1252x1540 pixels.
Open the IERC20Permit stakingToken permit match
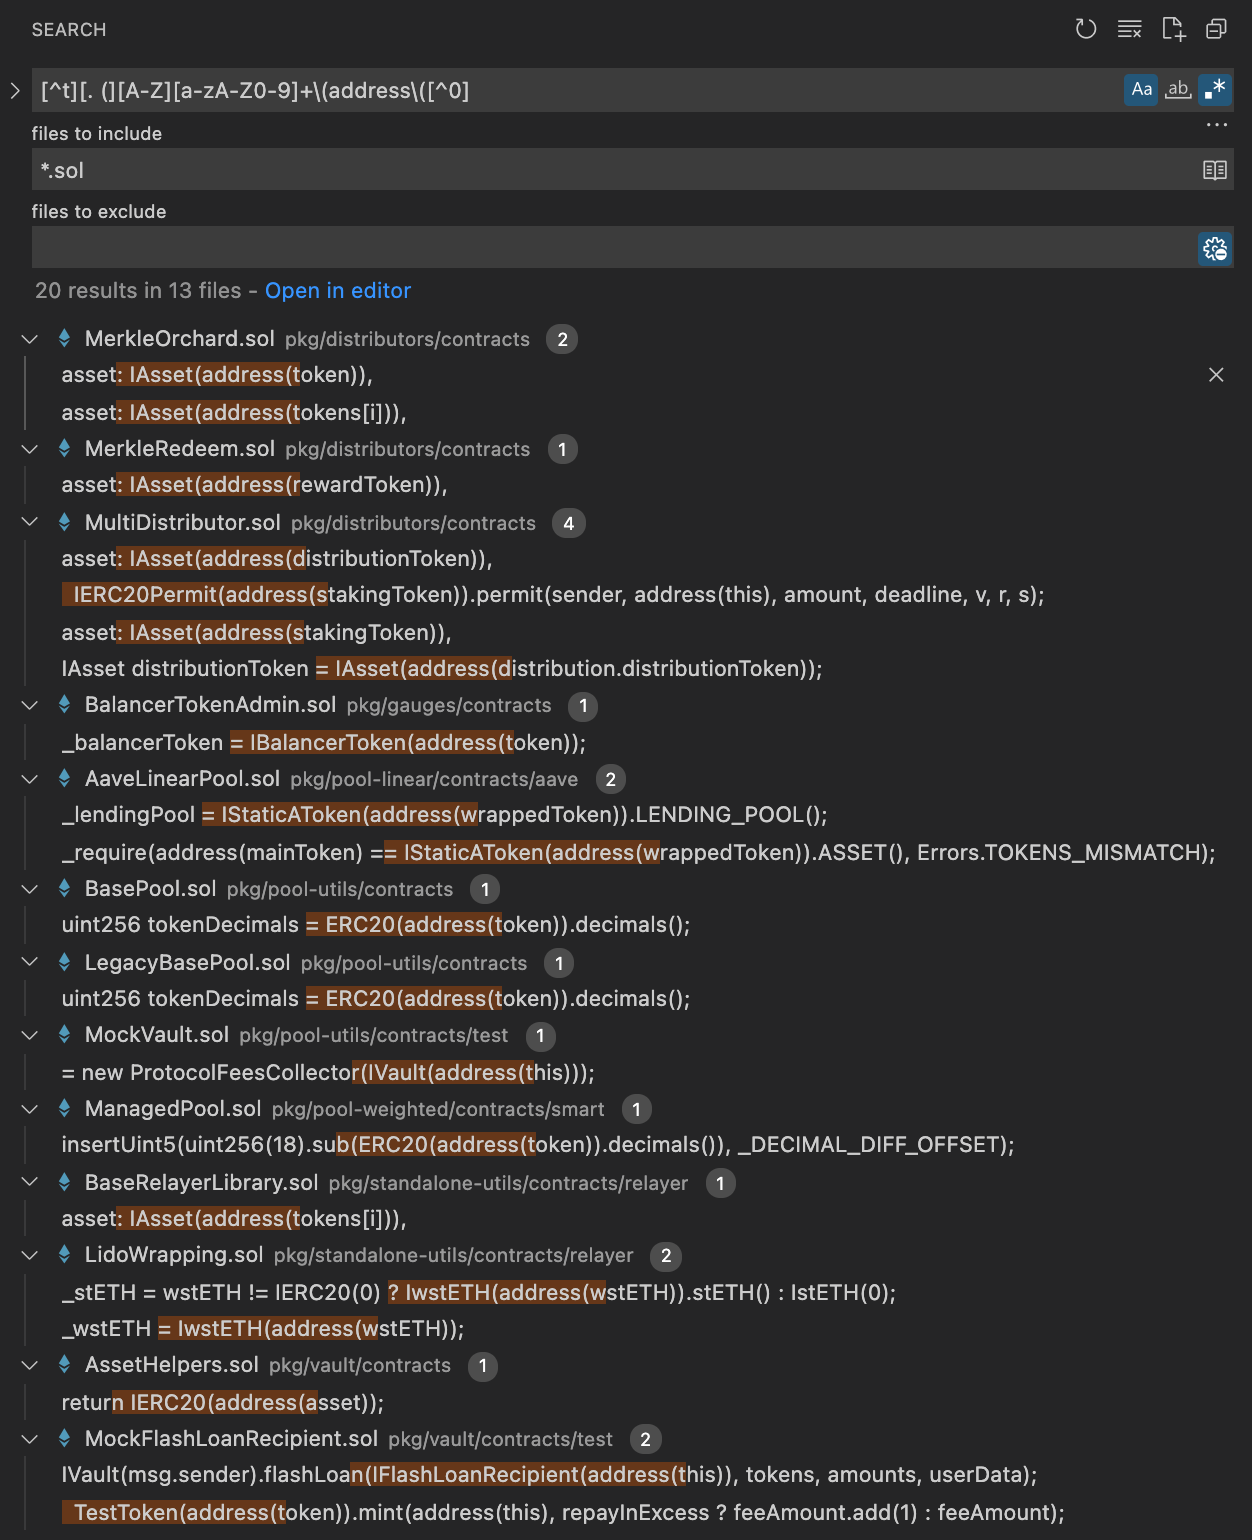[x=553, y=595]
